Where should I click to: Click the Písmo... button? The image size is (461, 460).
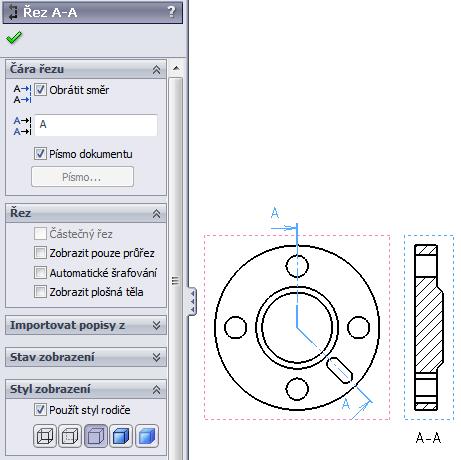tap(82, 177)
